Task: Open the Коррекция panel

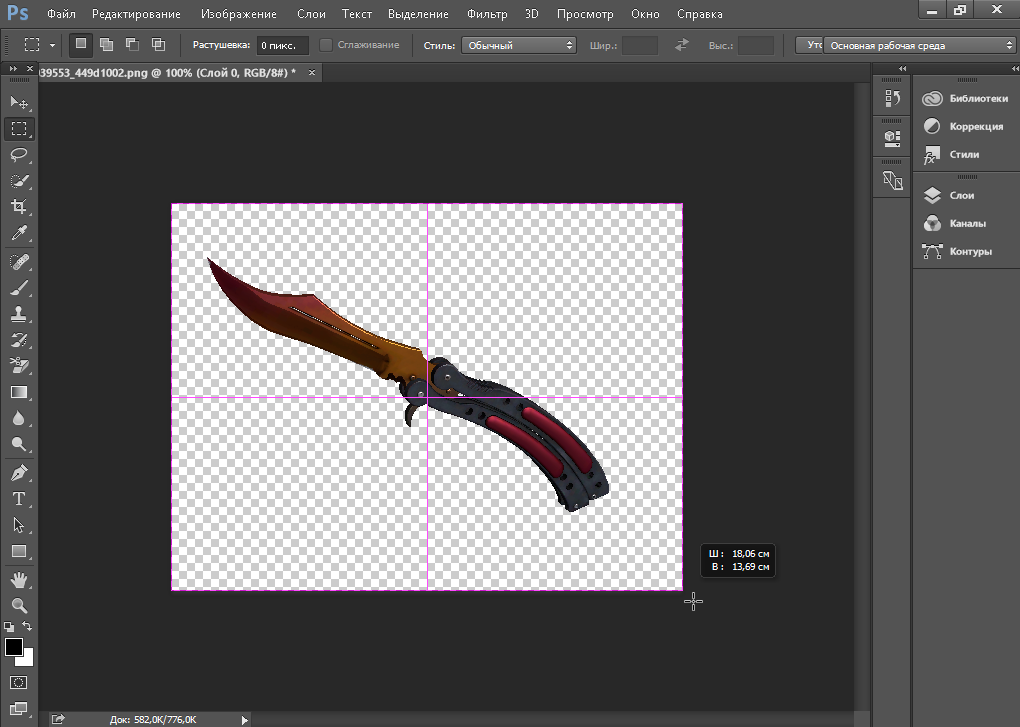Action: tap(965, 126)
